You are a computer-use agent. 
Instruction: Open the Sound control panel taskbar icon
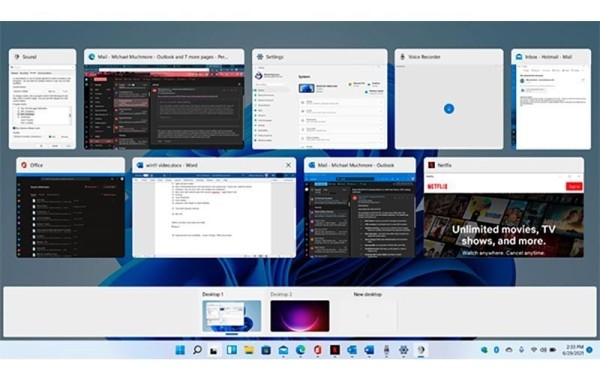[x=421, y=350]
